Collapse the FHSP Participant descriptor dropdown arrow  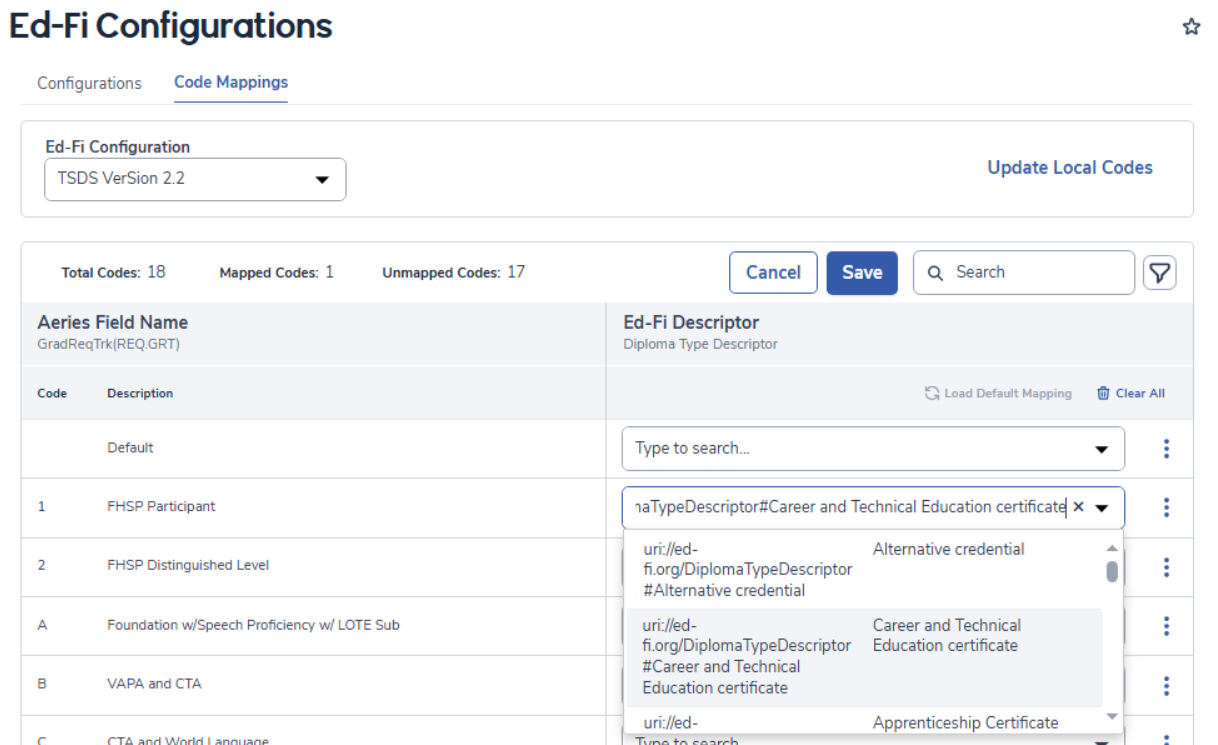1102,508
